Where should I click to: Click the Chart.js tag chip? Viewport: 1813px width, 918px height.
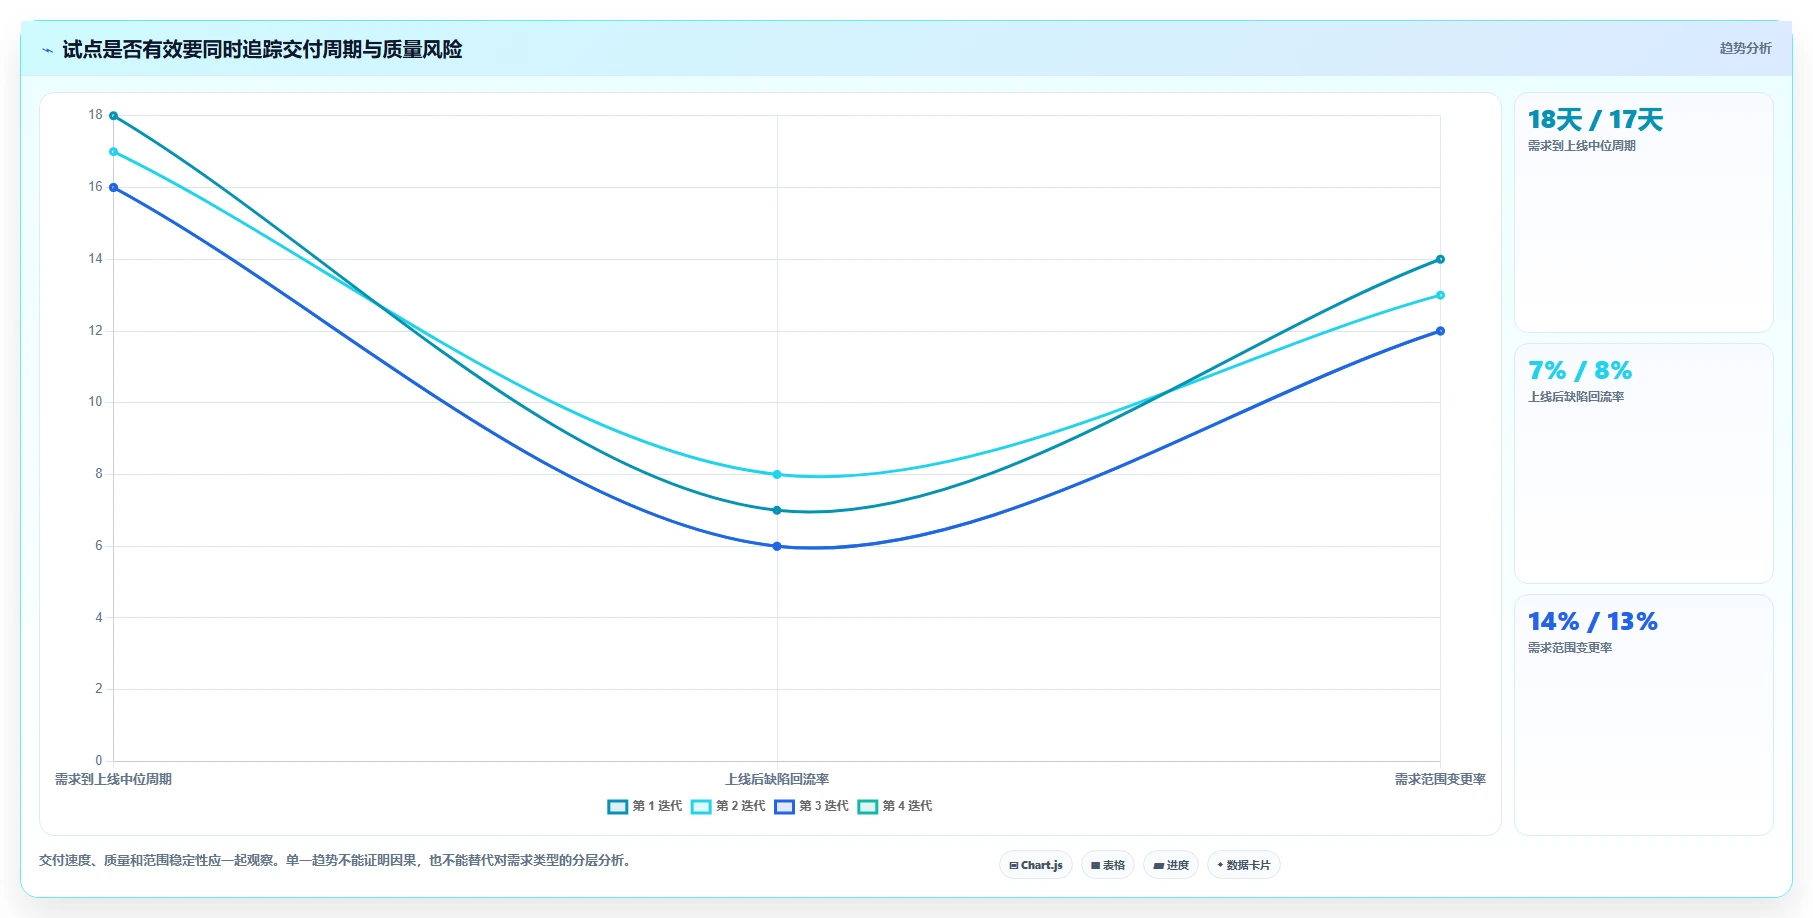[x=1036, y=865]
